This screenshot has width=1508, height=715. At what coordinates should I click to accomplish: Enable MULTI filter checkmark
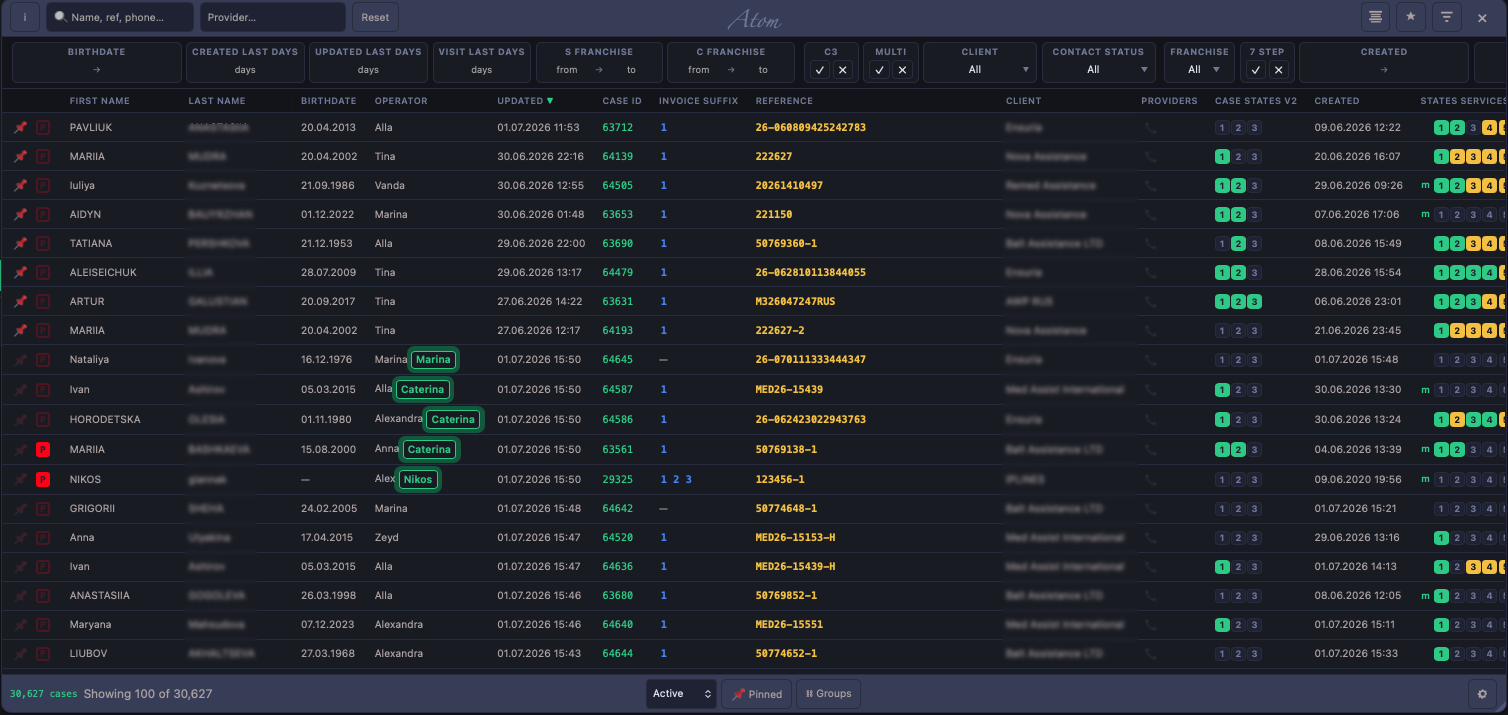click(x=880, y=70)
